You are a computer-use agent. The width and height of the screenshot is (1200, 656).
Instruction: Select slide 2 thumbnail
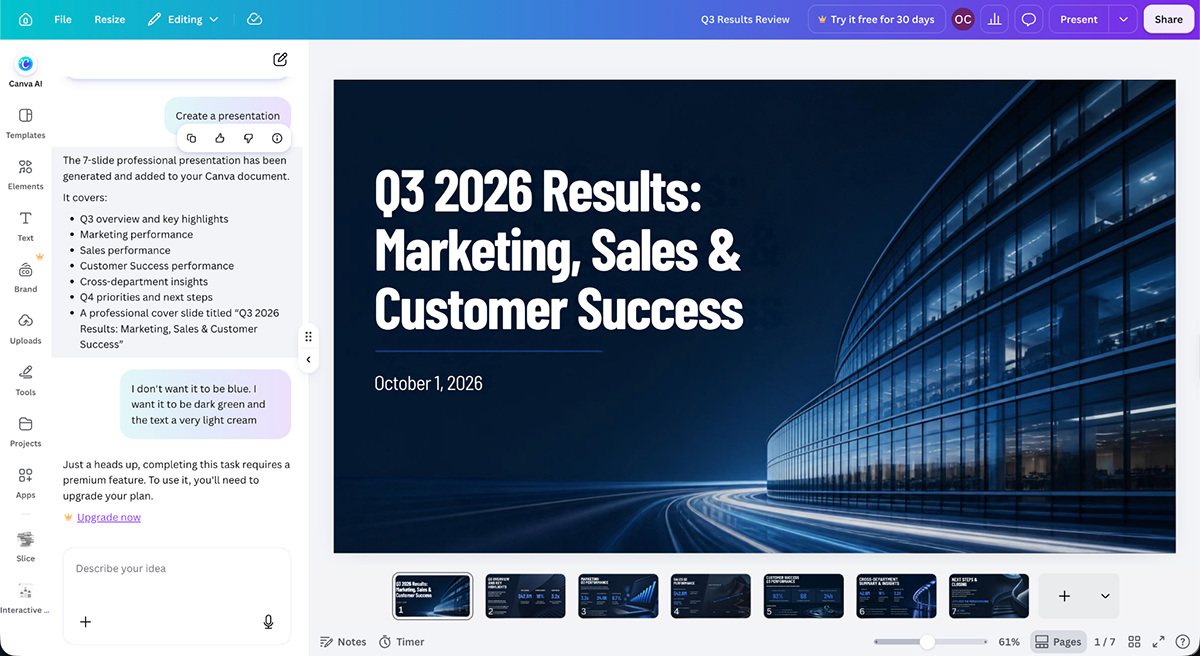(526, 596)
